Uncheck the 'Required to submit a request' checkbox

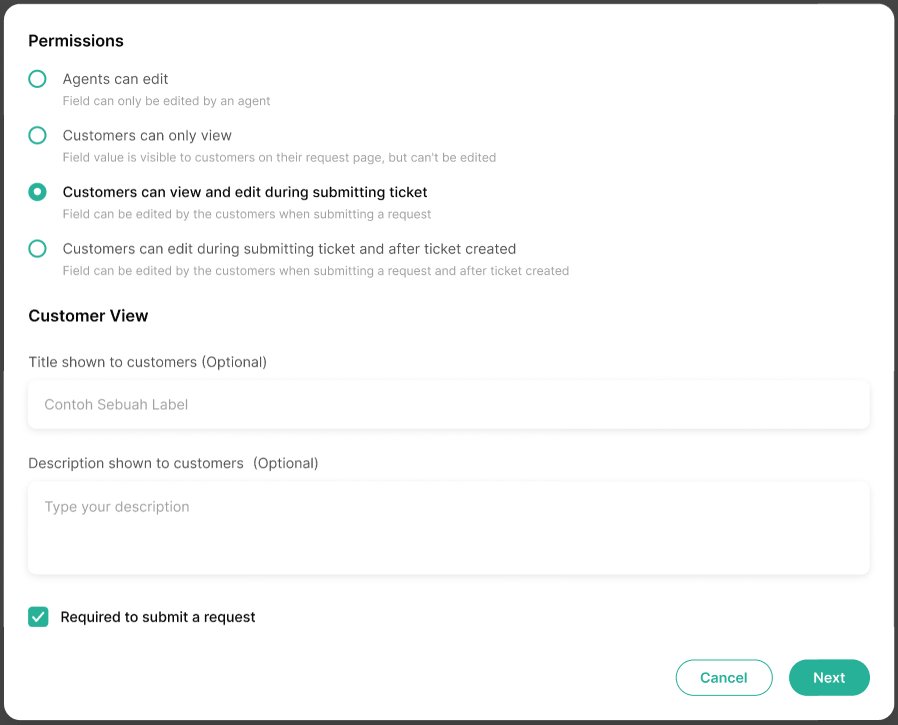click(38, 617)
